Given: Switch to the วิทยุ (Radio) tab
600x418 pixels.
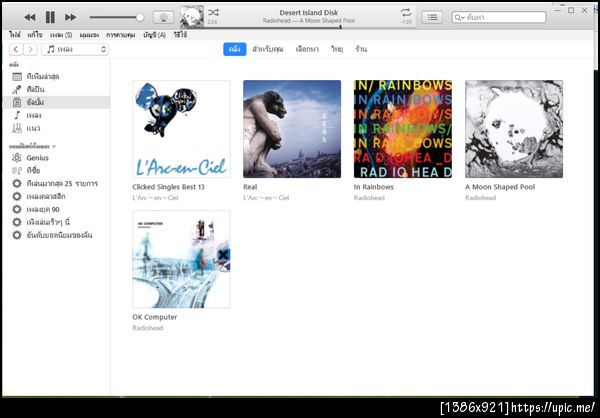Looking at the screenshot, I should coord(337,49).
